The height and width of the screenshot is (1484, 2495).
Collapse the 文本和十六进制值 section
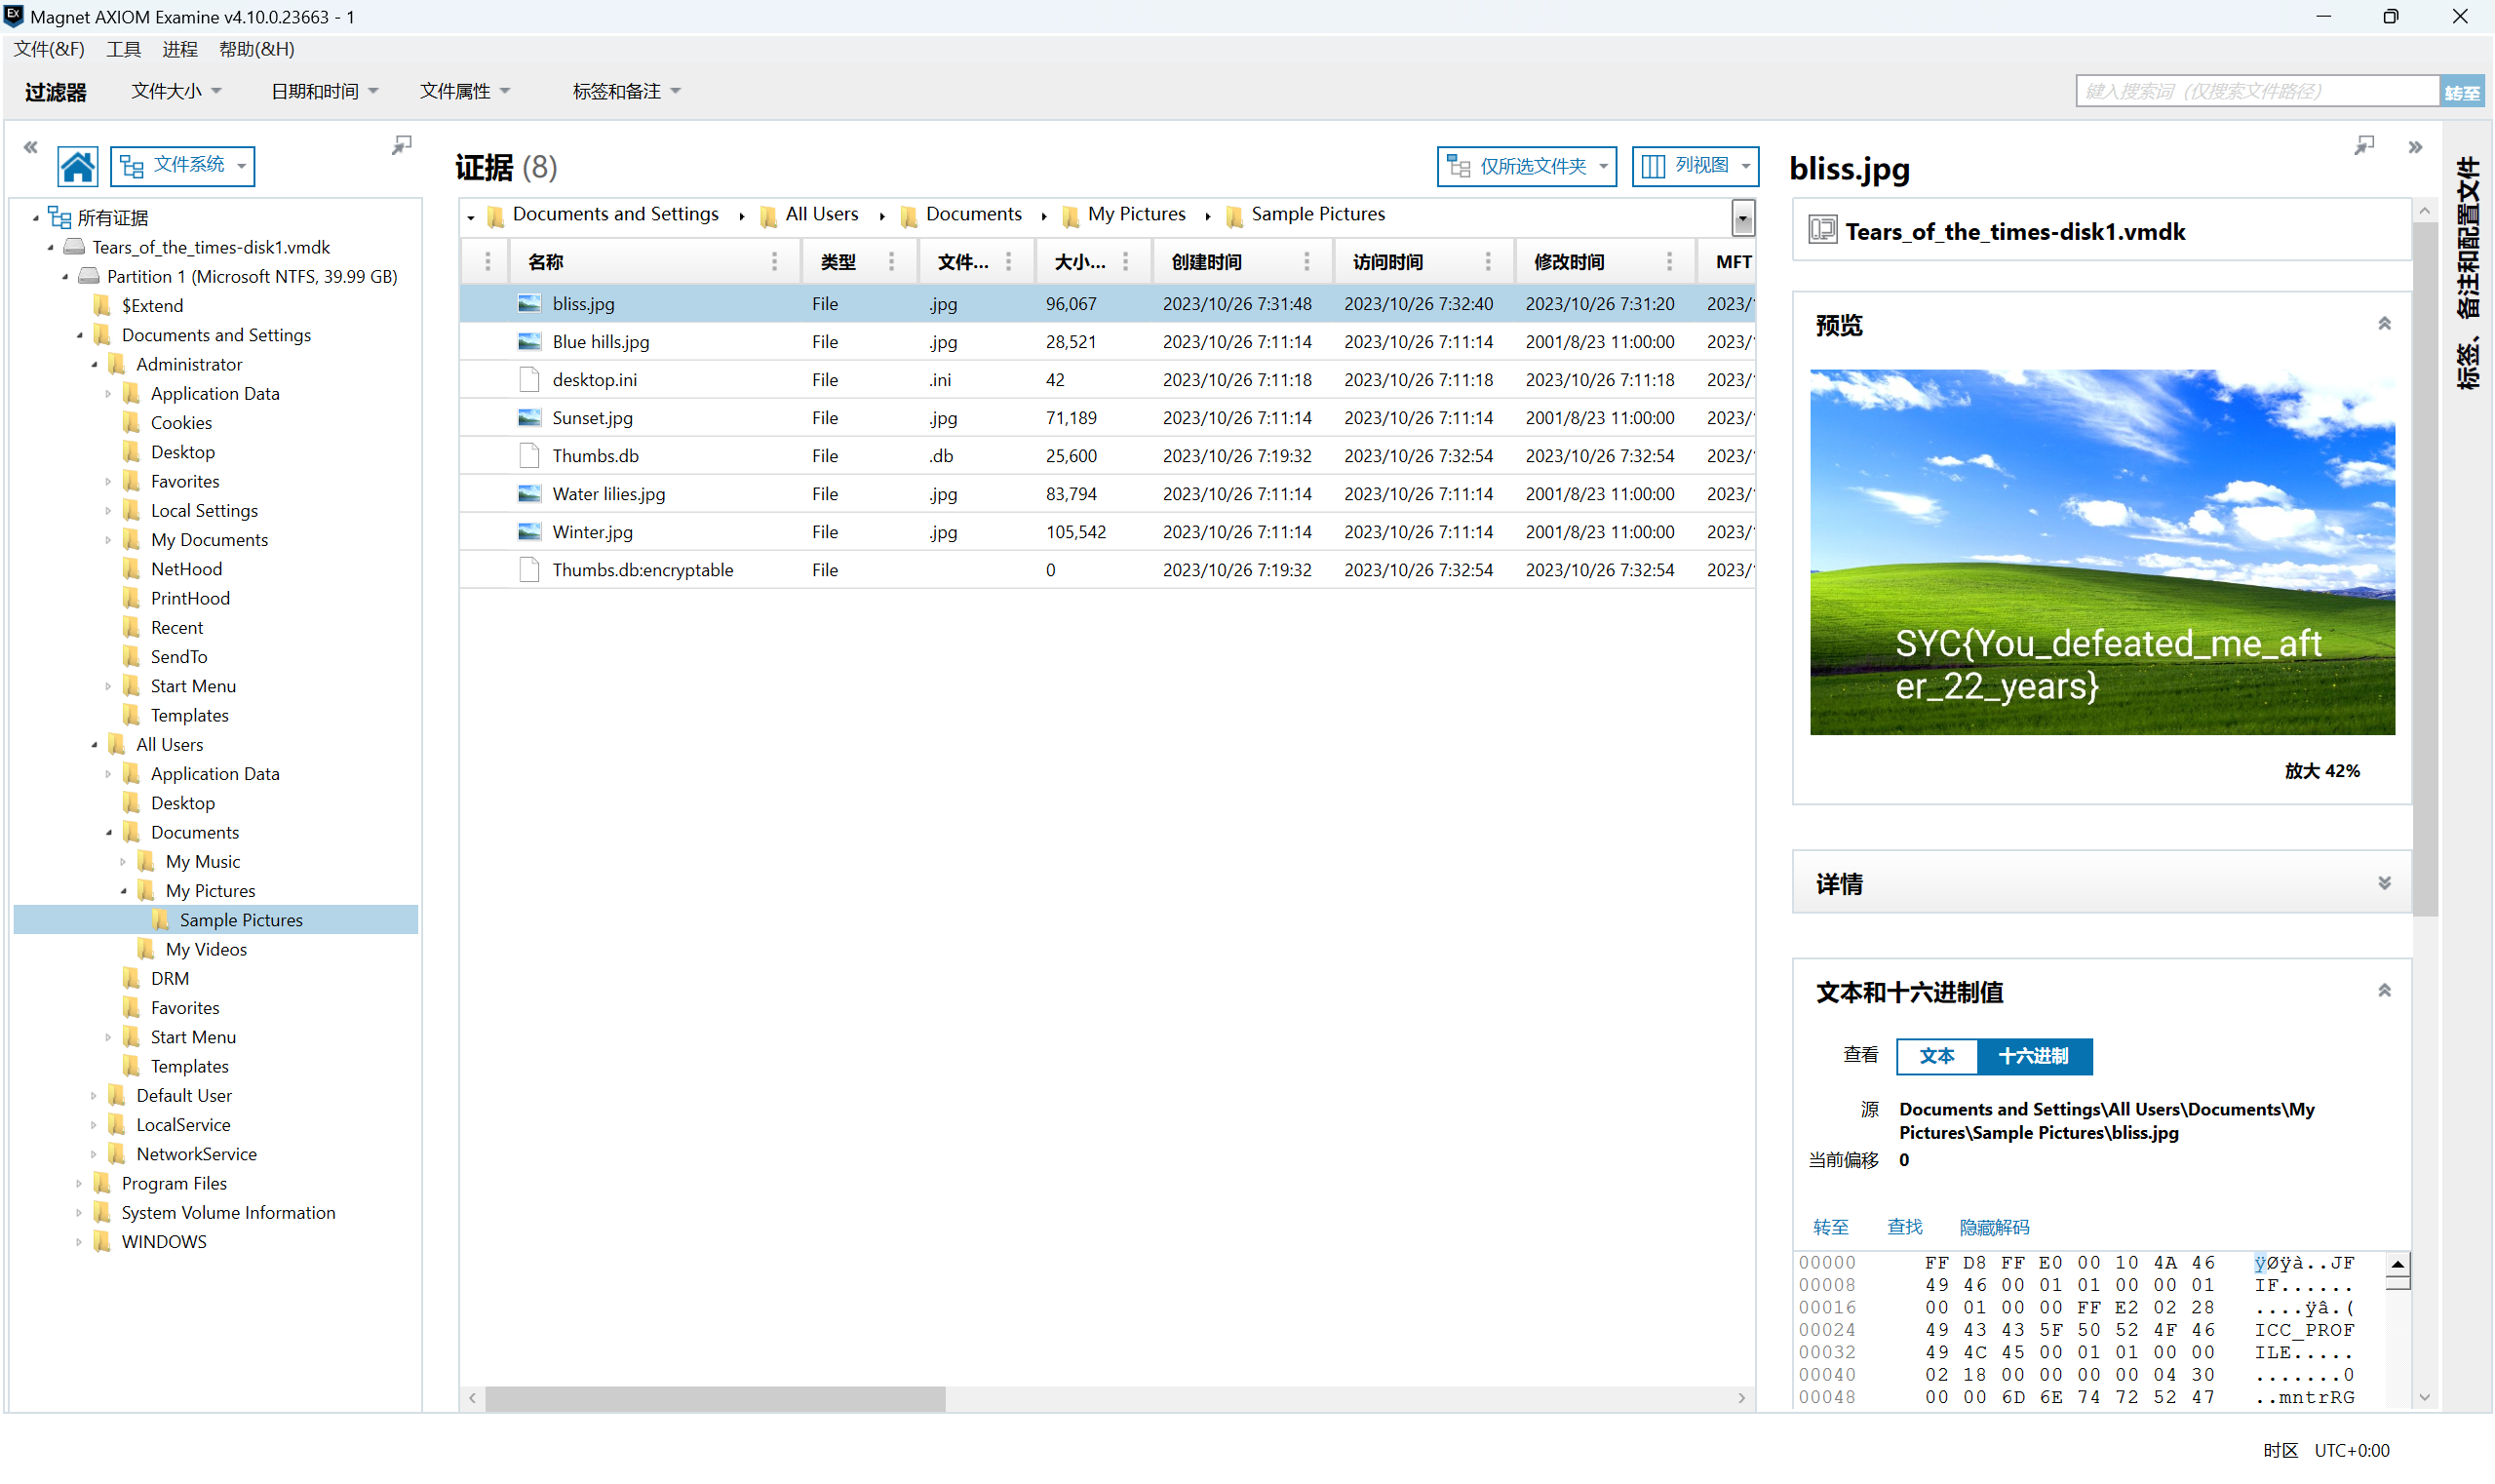(2384, 991)
